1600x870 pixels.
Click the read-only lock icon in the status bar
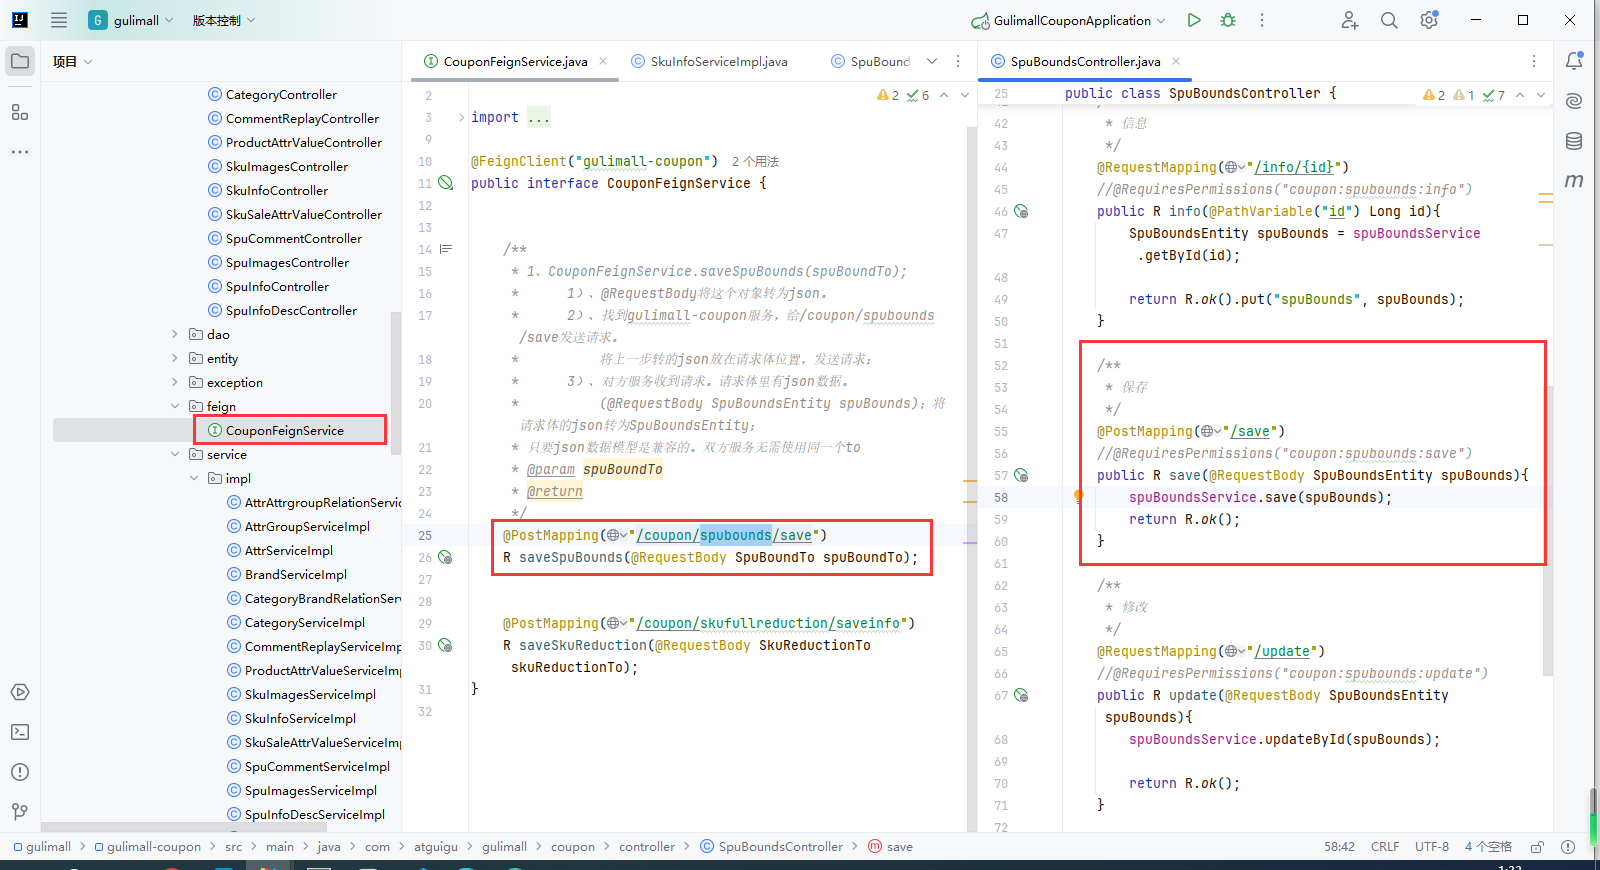(1538, 847)
